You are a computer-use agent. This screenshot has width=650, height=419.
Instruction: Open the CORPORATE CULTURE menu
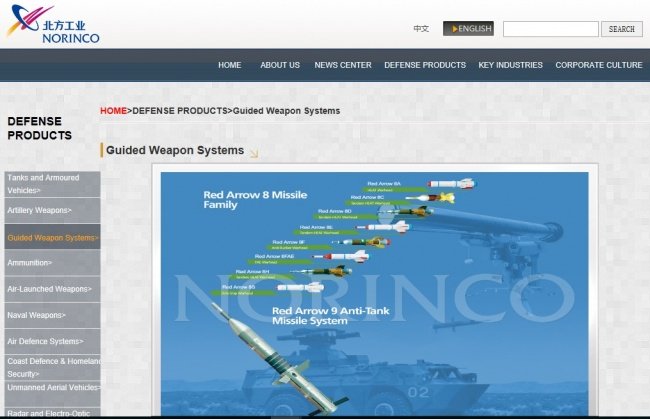599,65
